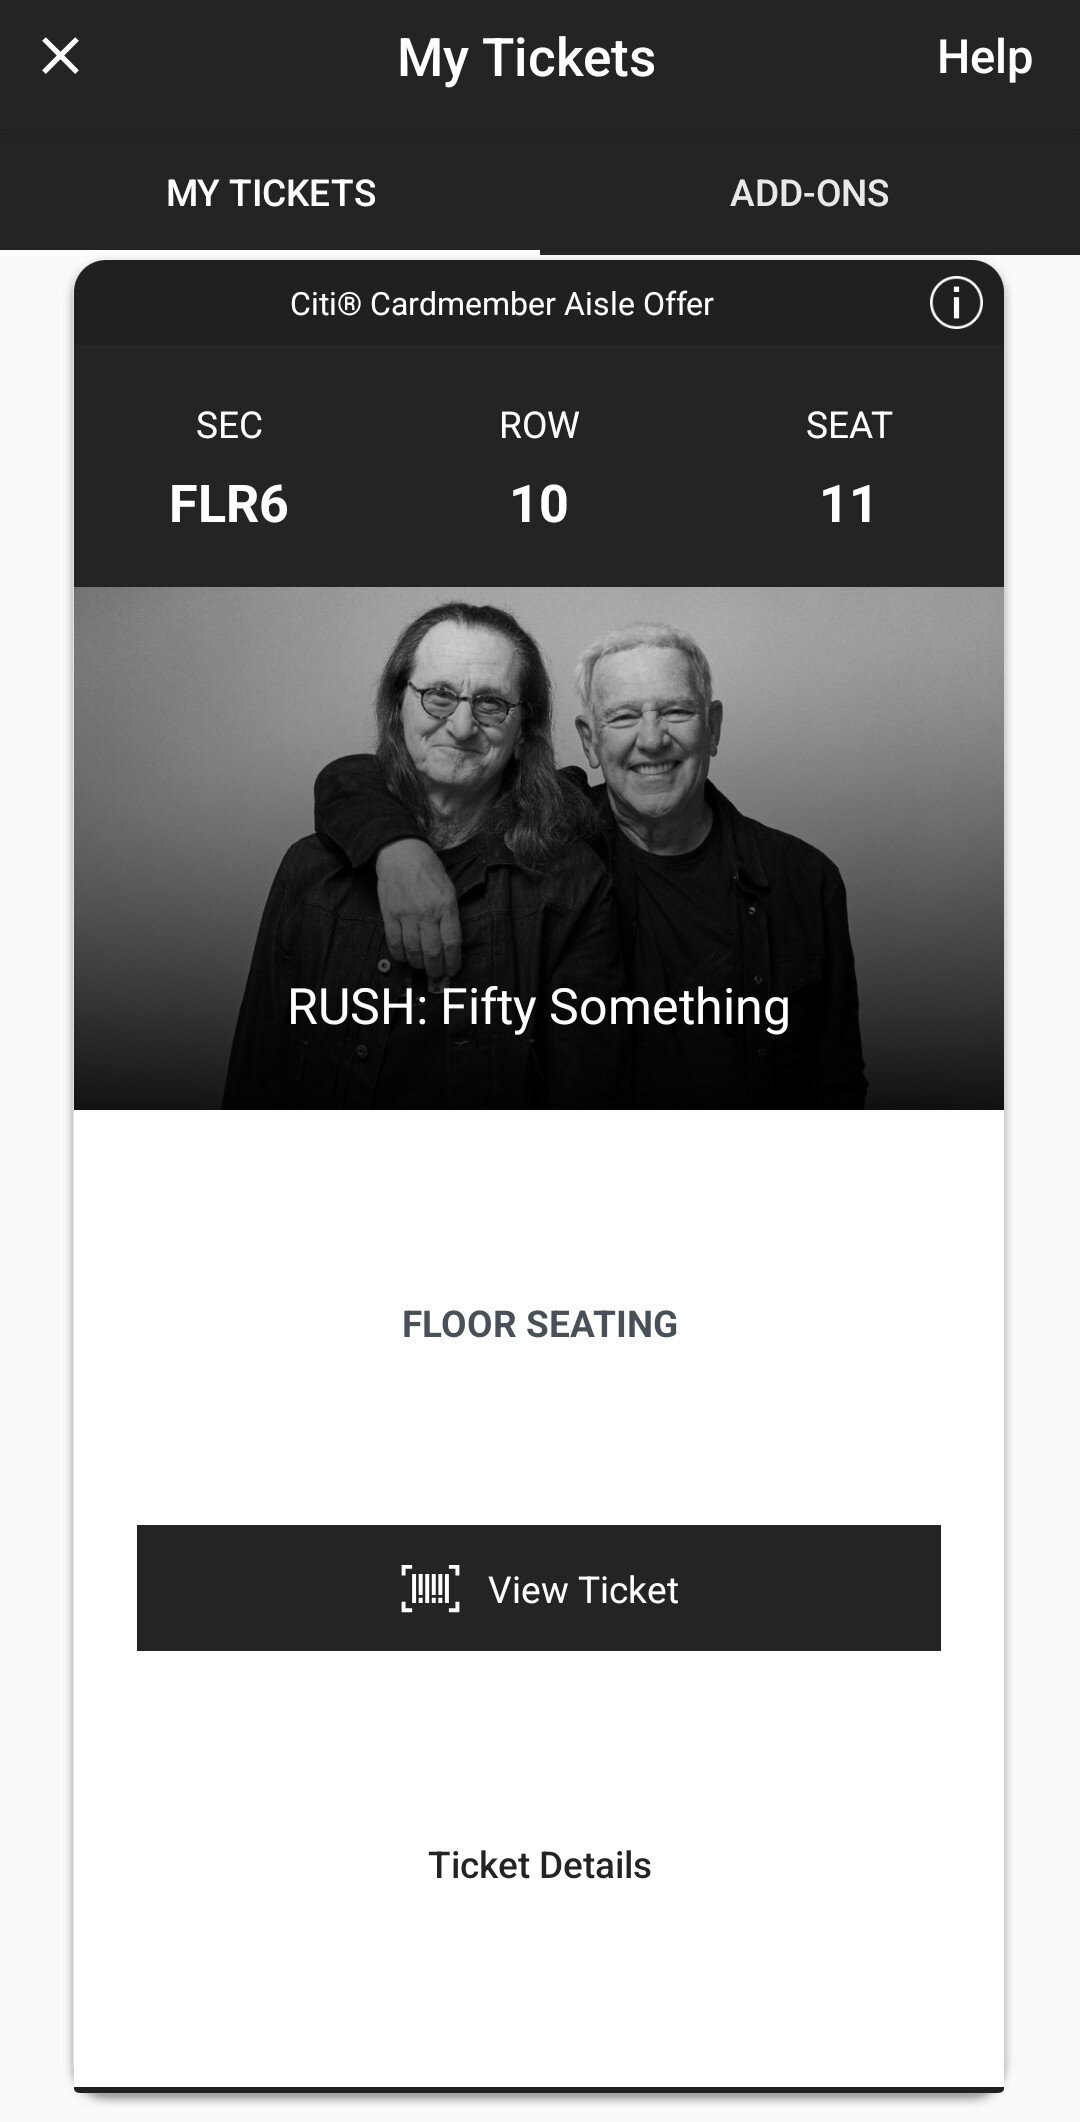Tap the Citi Cardmember Aisle Offer label
This screenshot has height=2122, width=1080.
pyautogui.click(x=501, y=304)
